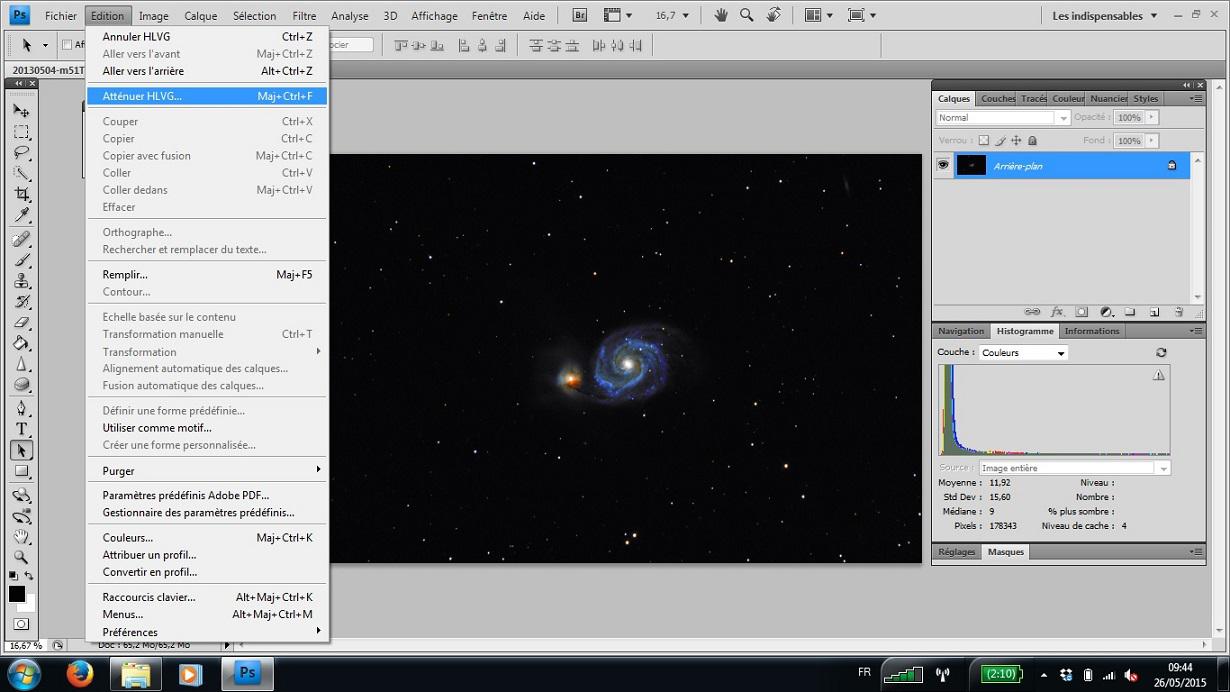Toggle the lock transparent pixels option
The height and width of the screenshot is (692, 1230).
(x=984, y=141)
